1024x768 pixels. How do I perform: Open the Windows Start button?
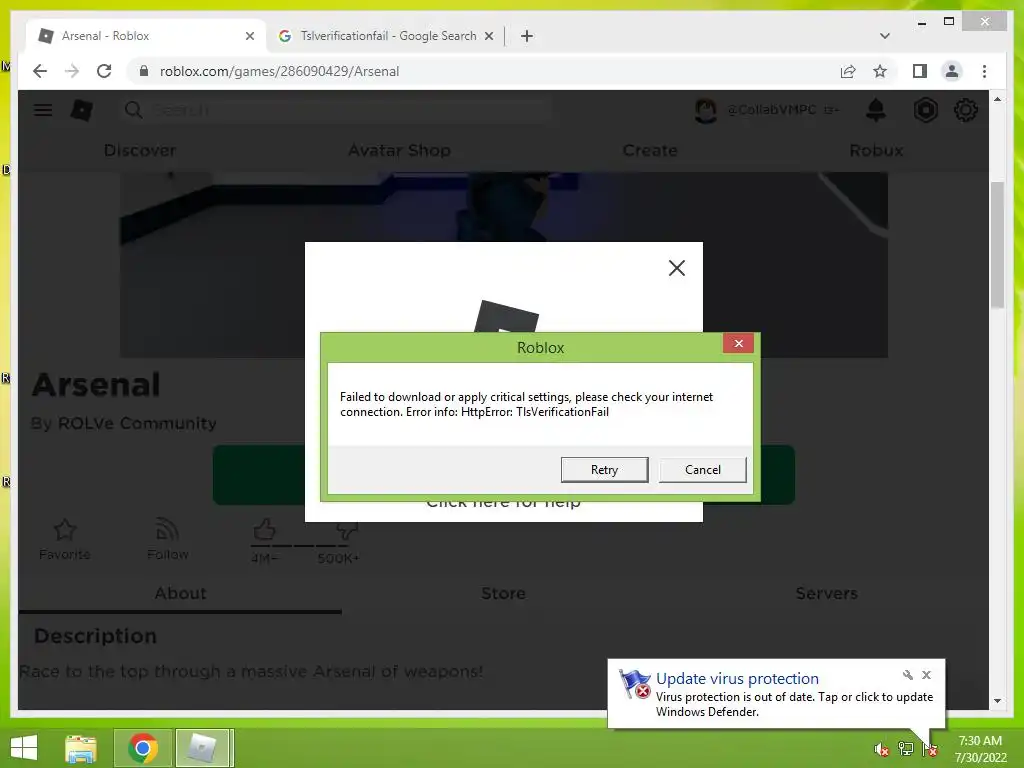pos(24,748)
